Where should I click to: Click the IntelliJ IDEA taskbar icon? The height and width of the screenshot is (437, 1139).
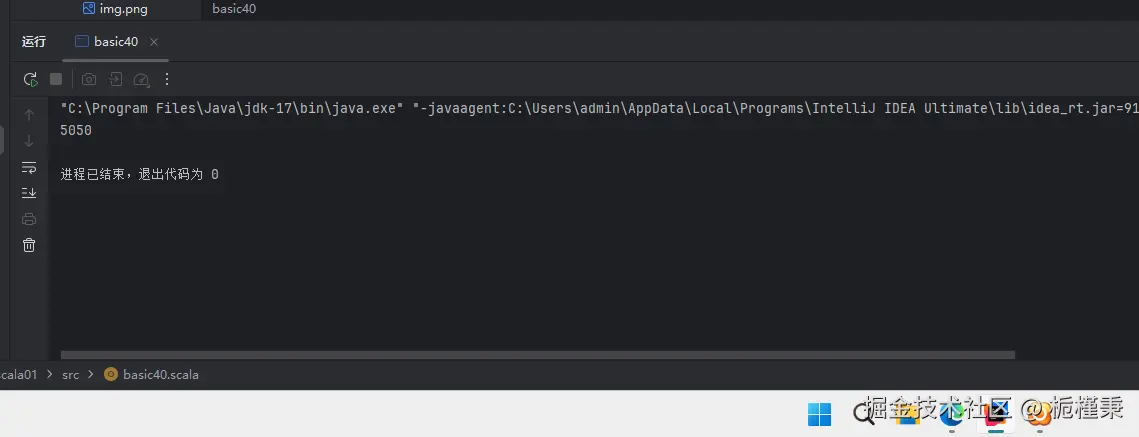click(x=995, y=414)
